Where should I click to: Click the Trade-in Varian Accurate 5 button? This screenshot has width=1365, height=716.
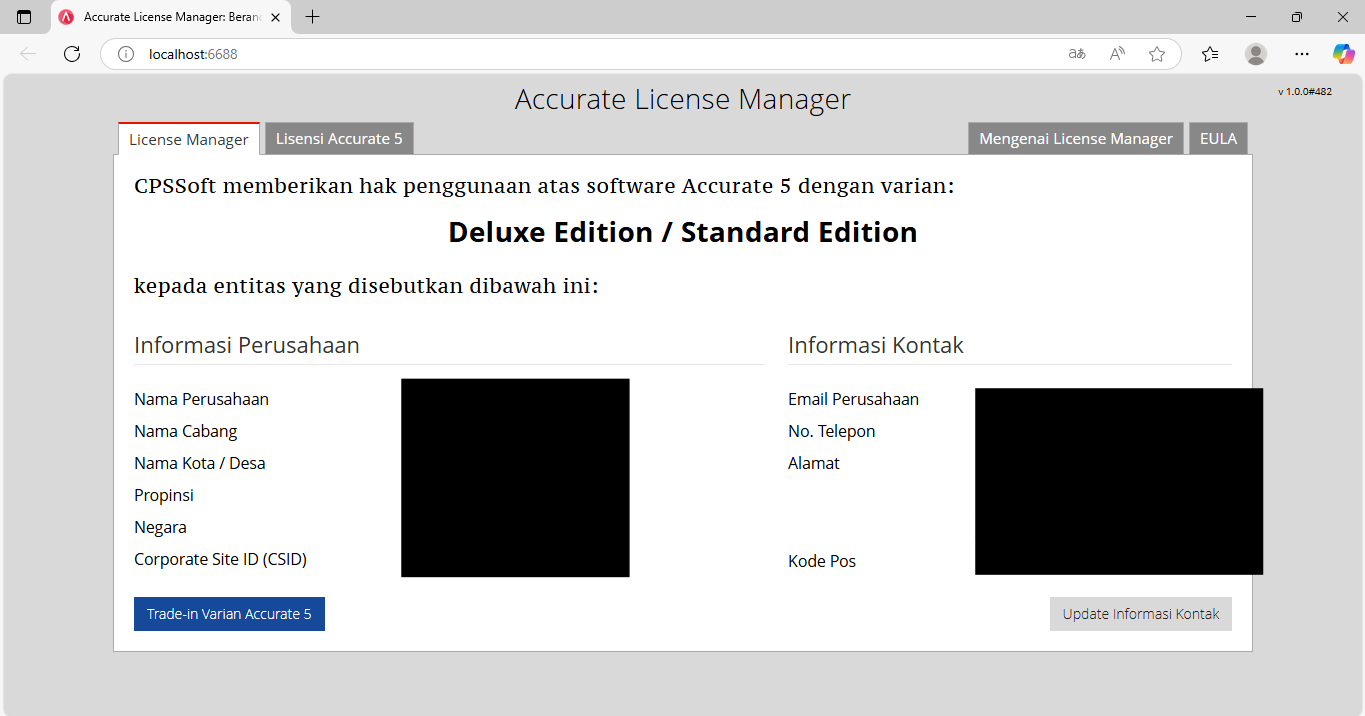coord(229,614)
